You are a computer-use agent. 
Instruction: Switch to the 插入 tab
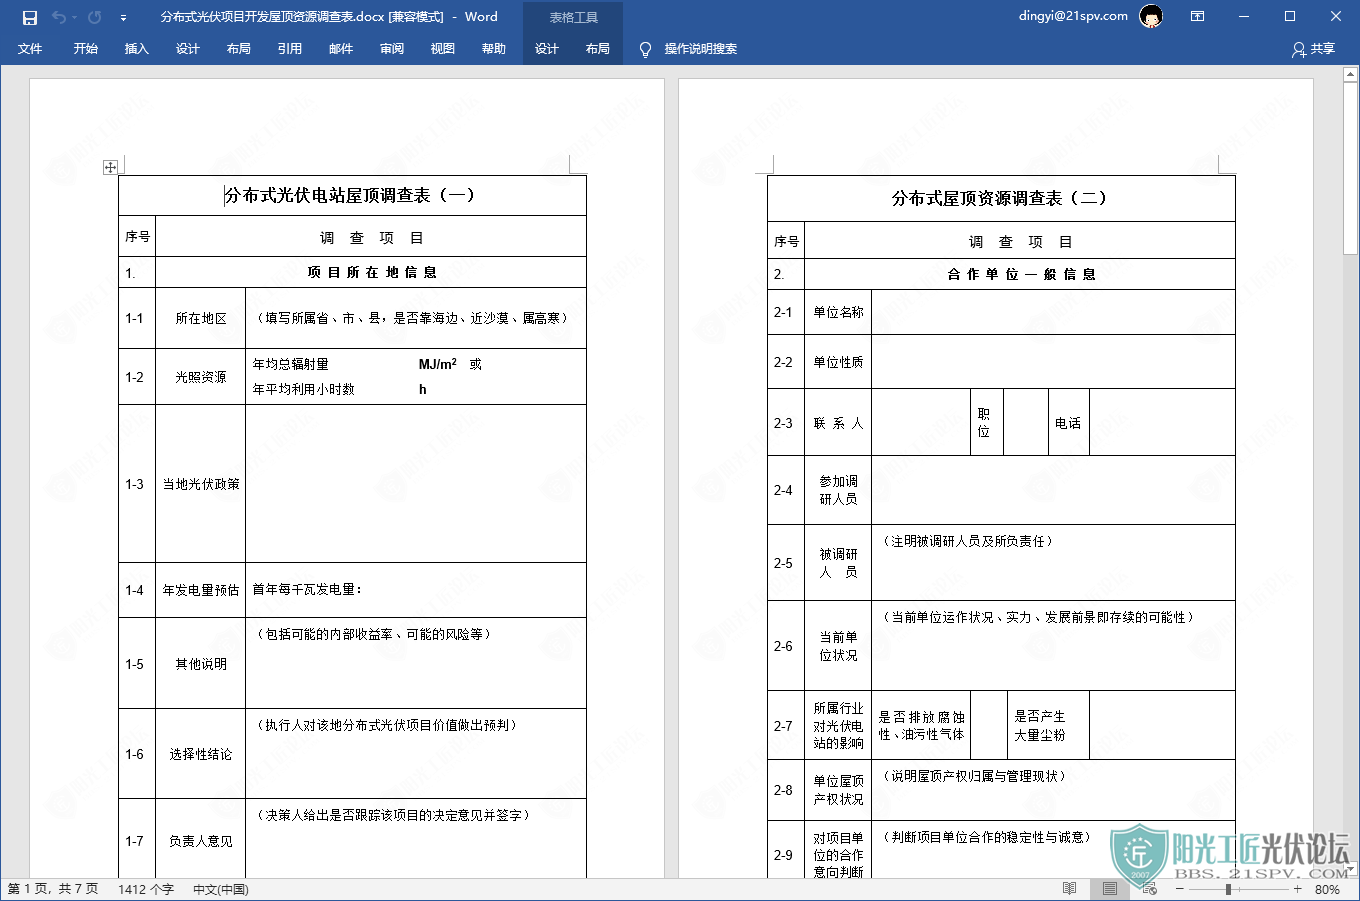(x=136, y=48)
